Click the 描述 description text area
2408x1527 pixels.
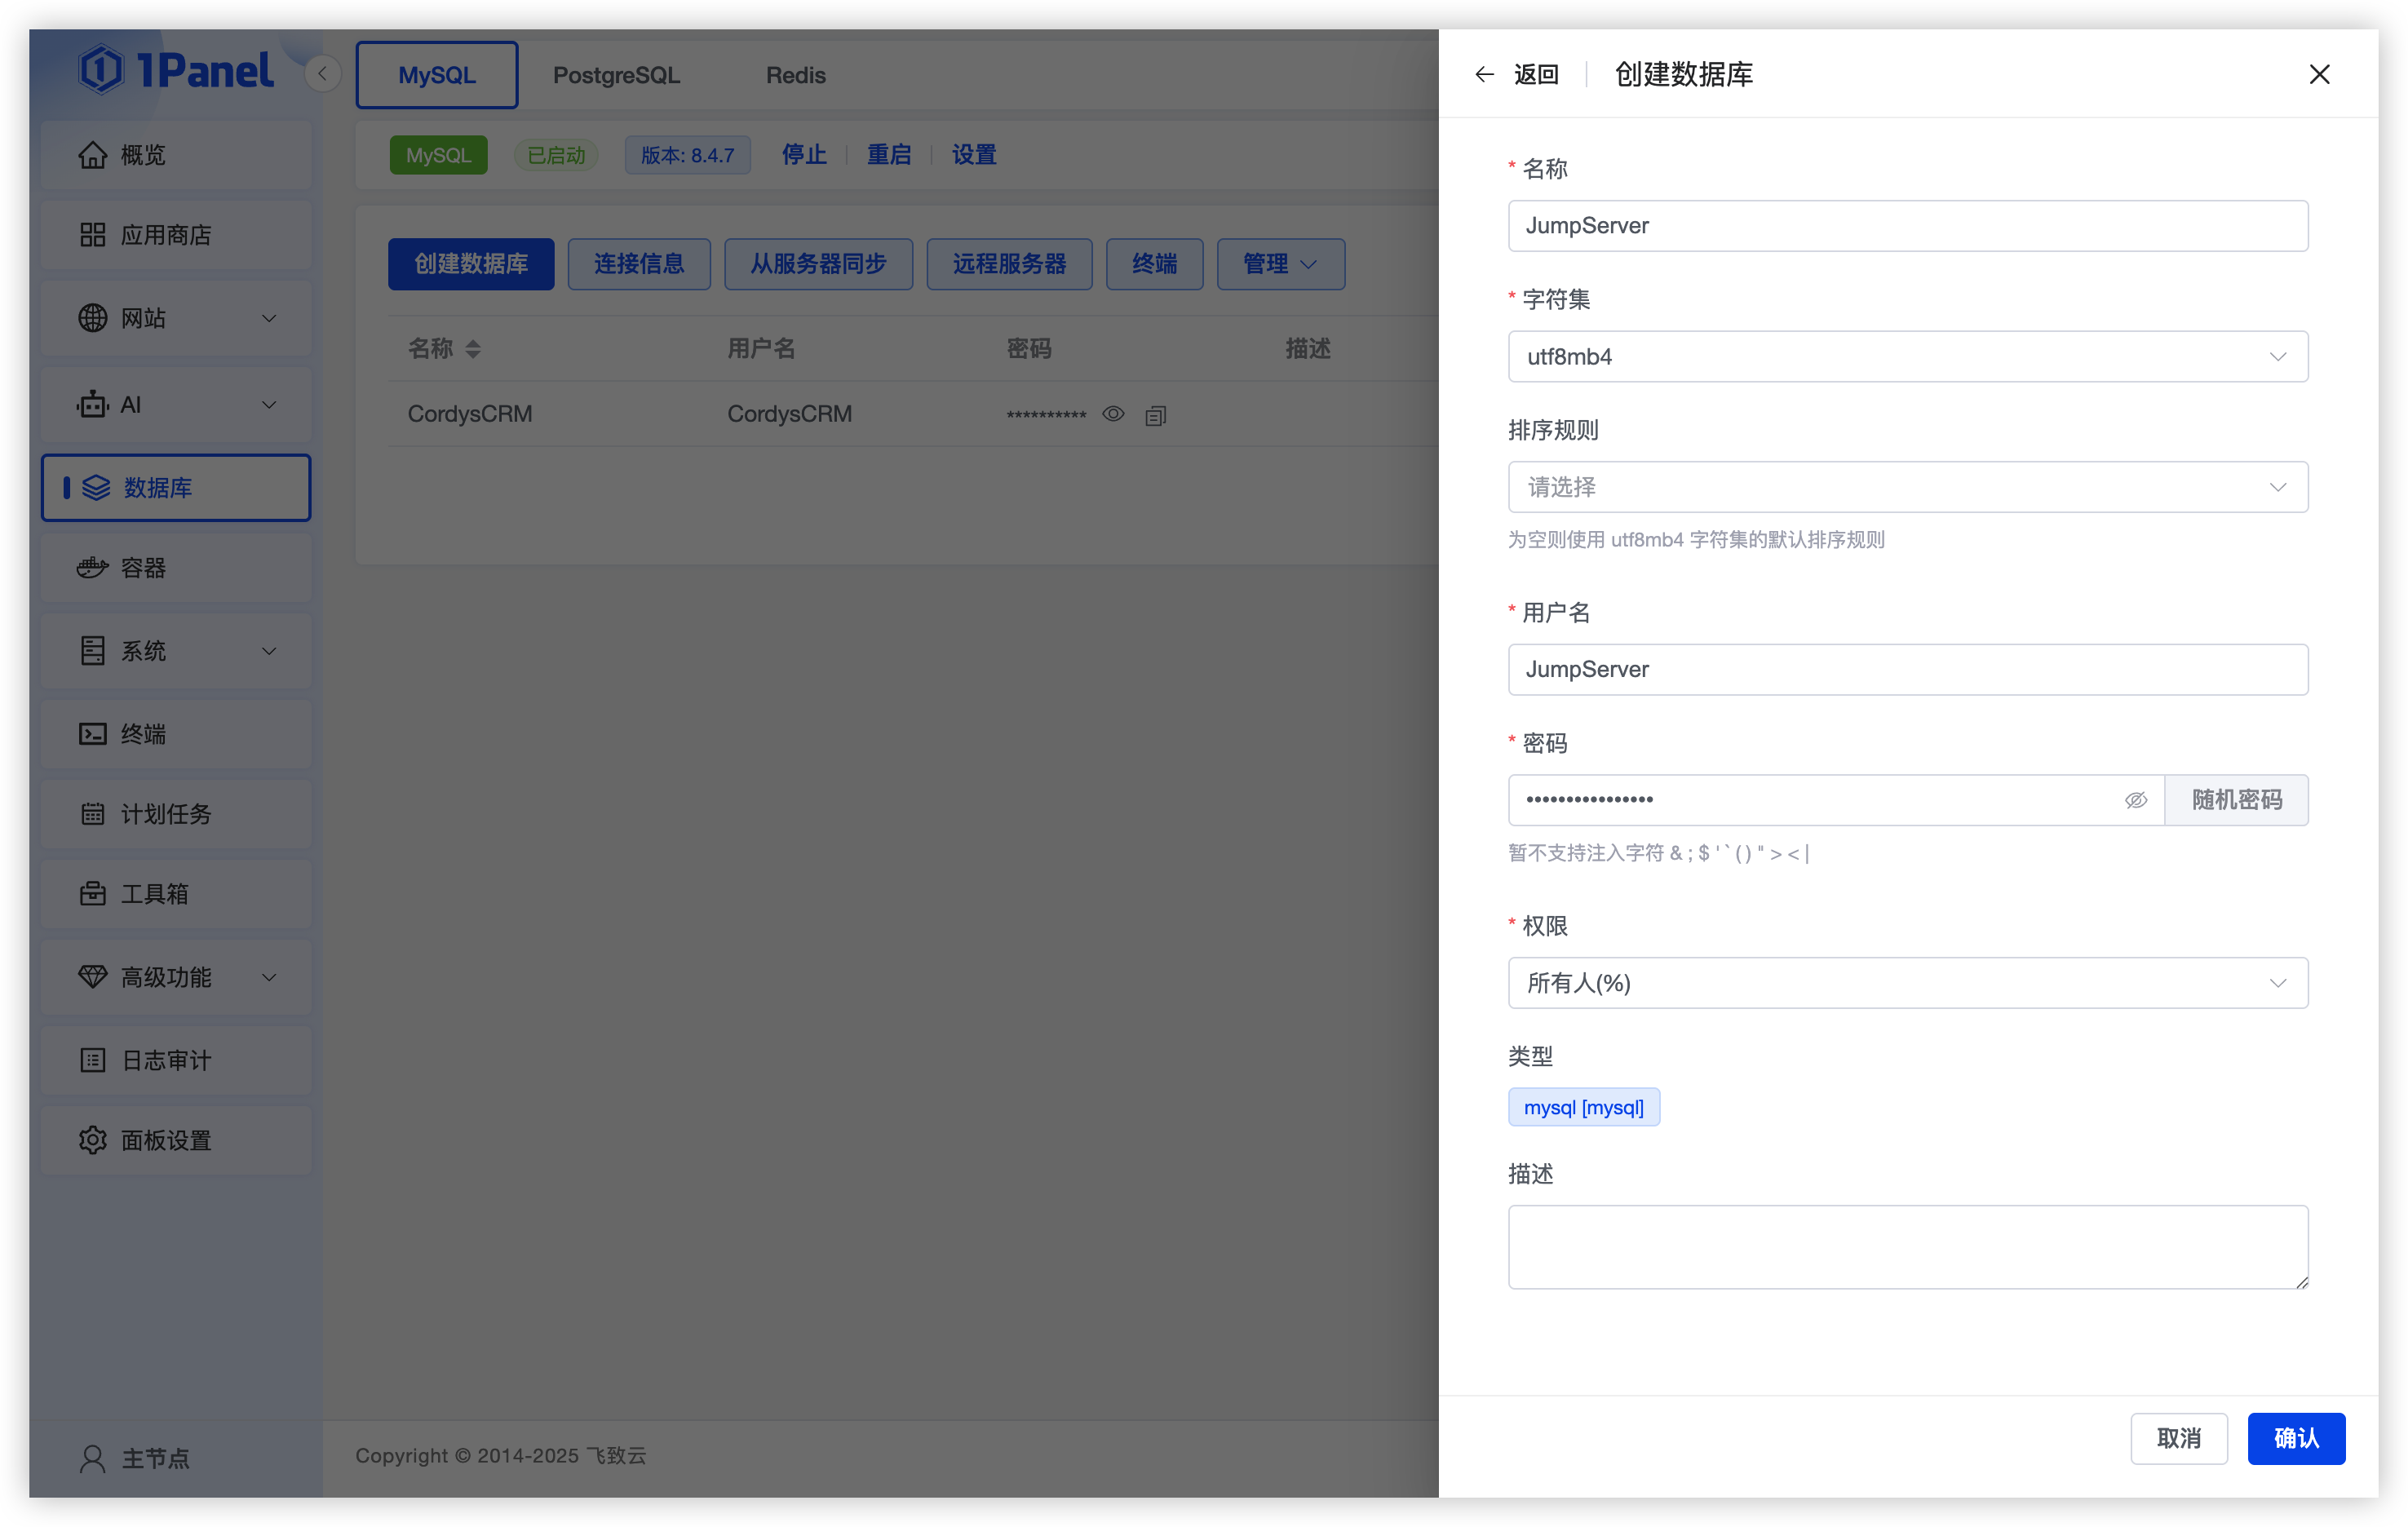coord(1907,1246)
